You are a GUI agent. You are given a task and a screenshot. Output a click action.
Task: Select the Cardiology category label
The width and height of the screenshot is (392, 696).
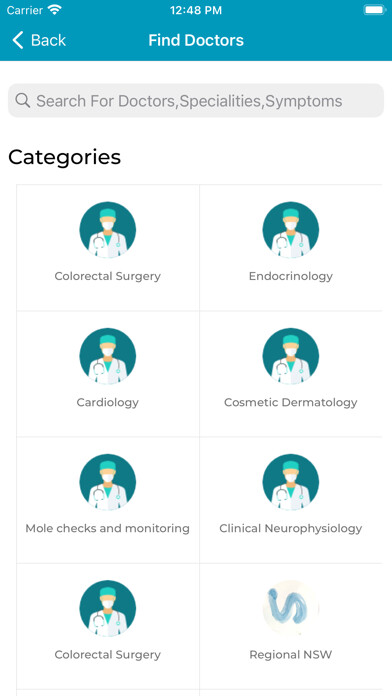tap(107, 402)
